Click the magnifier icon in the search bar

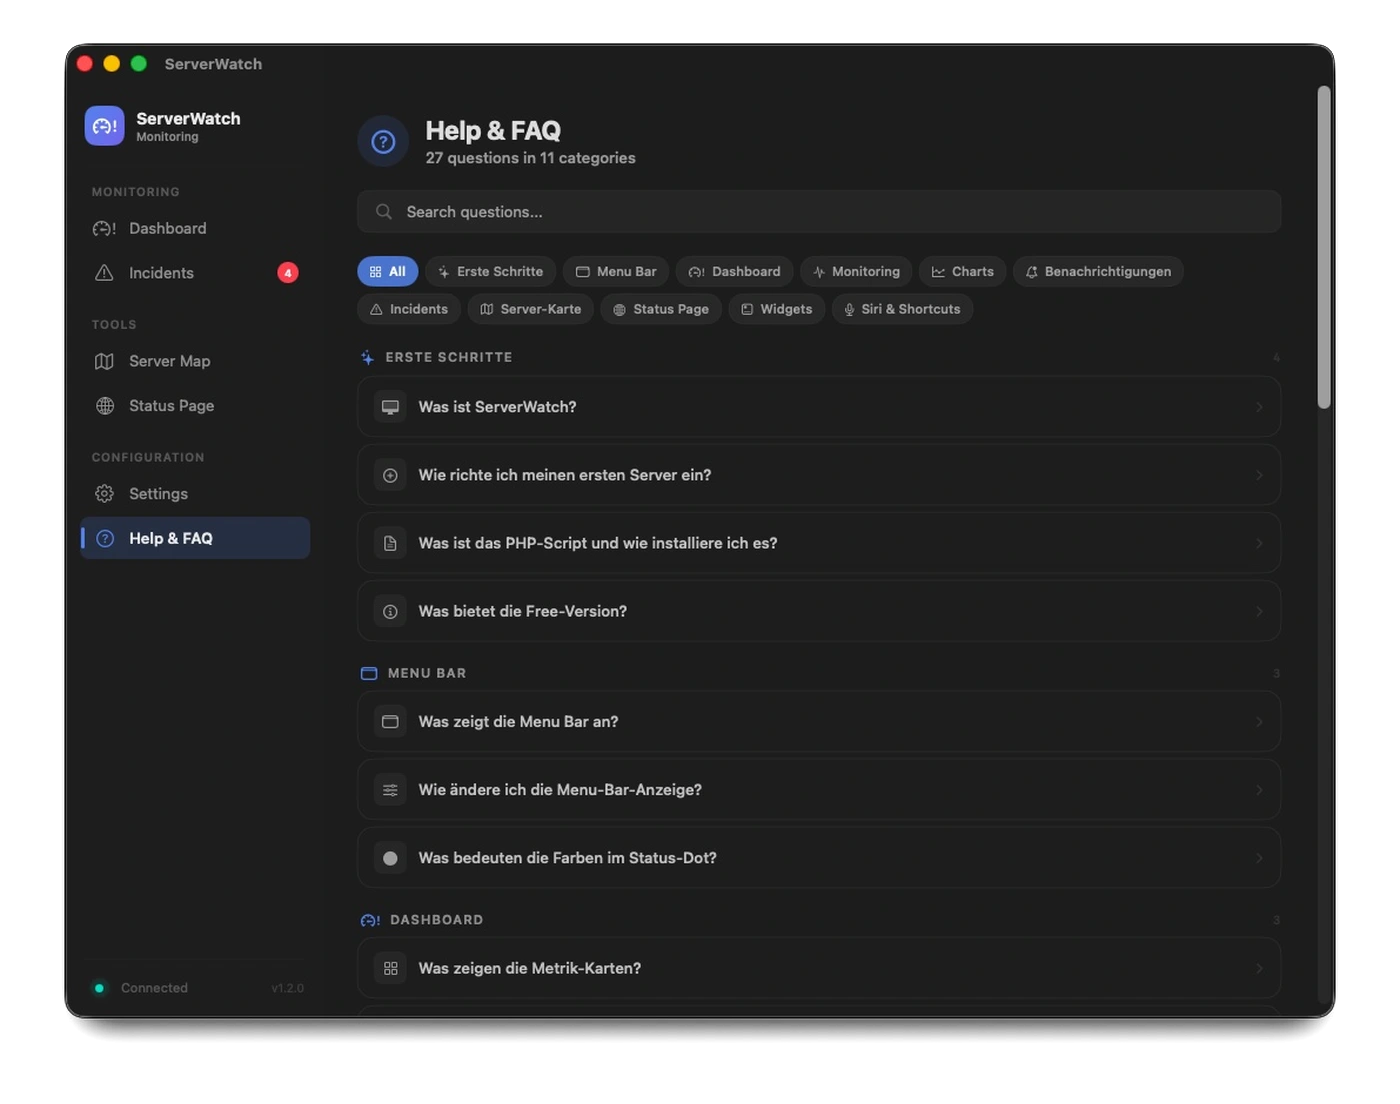[x=383, y=211]
